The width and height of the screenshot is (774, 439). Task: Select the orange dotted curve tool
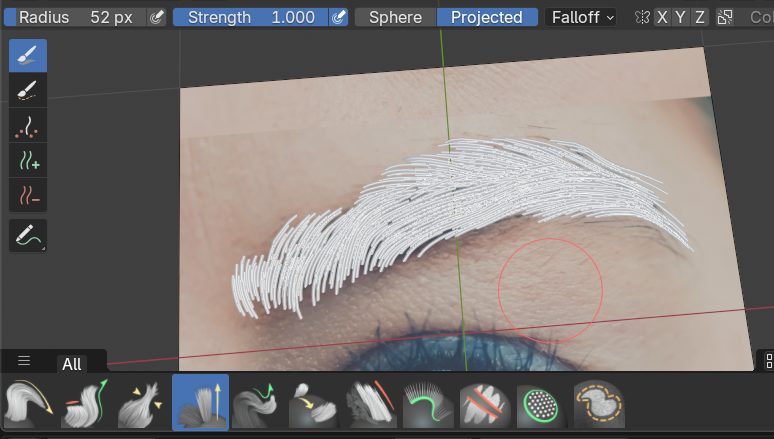point(28,126)
